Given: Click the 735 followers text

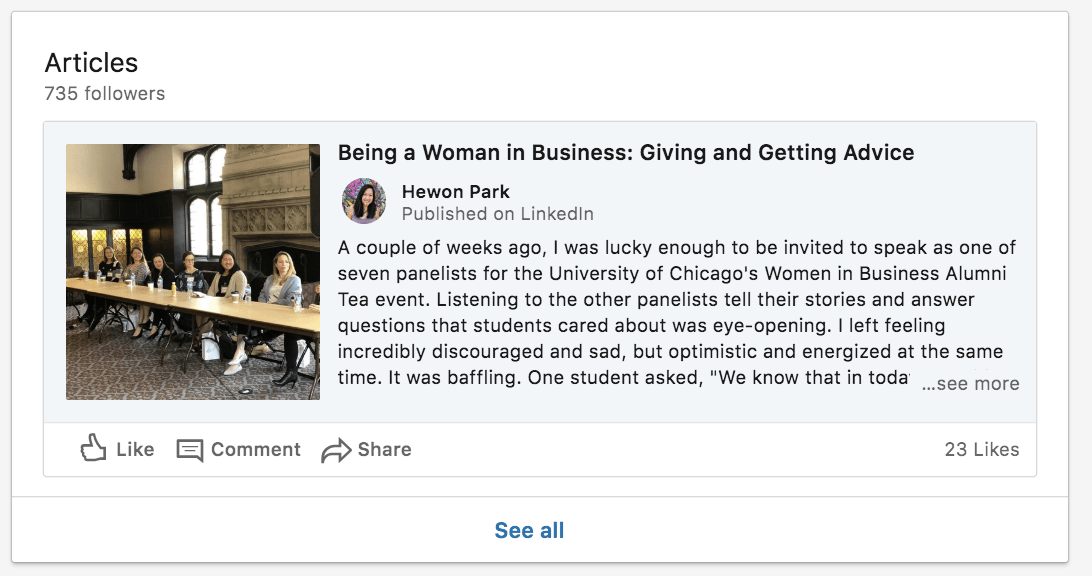Looking at the screenshot, I should [104, 93].
